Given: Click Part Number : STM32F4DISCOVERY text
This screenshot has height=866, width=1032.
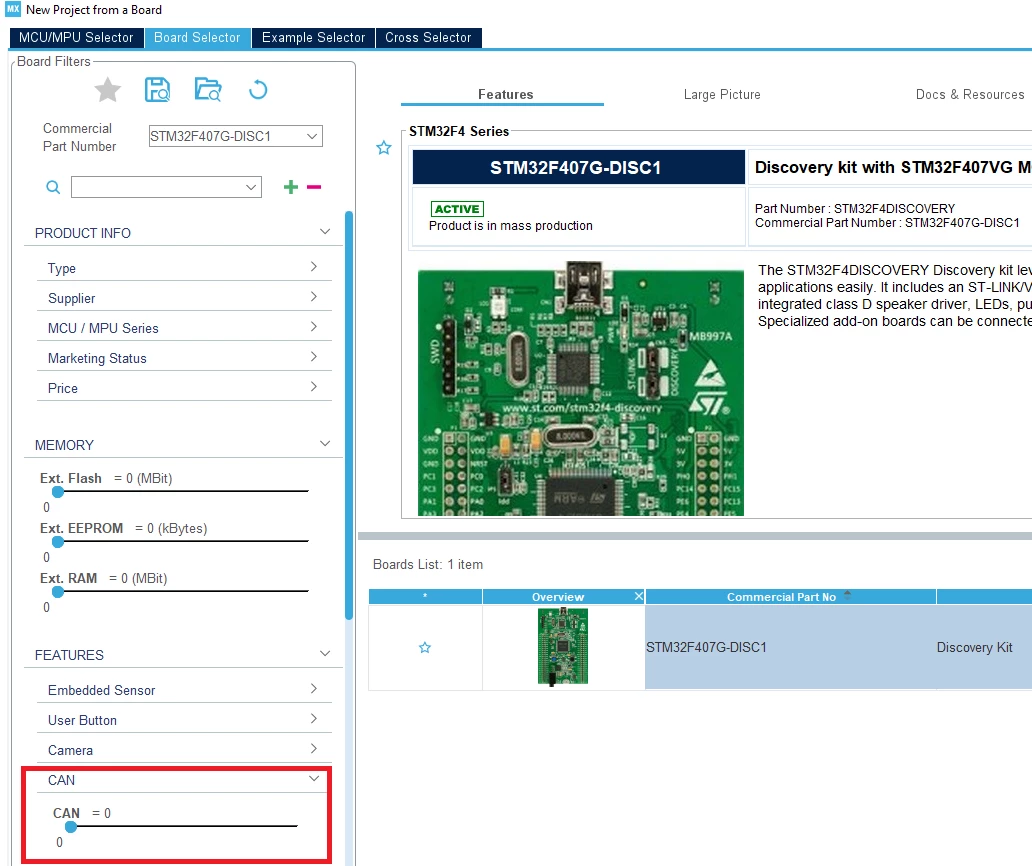Looking at the screenshot, I should (854, 208).
